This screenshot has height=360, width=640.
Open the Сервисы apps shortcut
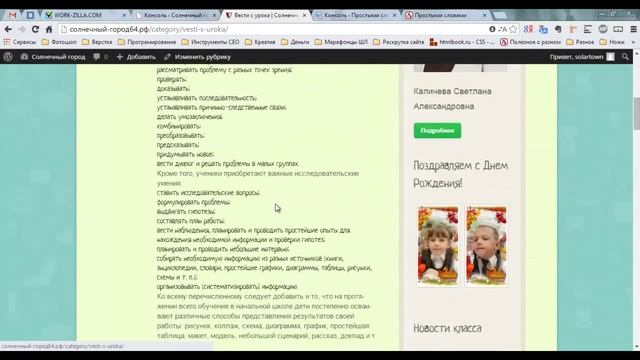pos(20,42)
